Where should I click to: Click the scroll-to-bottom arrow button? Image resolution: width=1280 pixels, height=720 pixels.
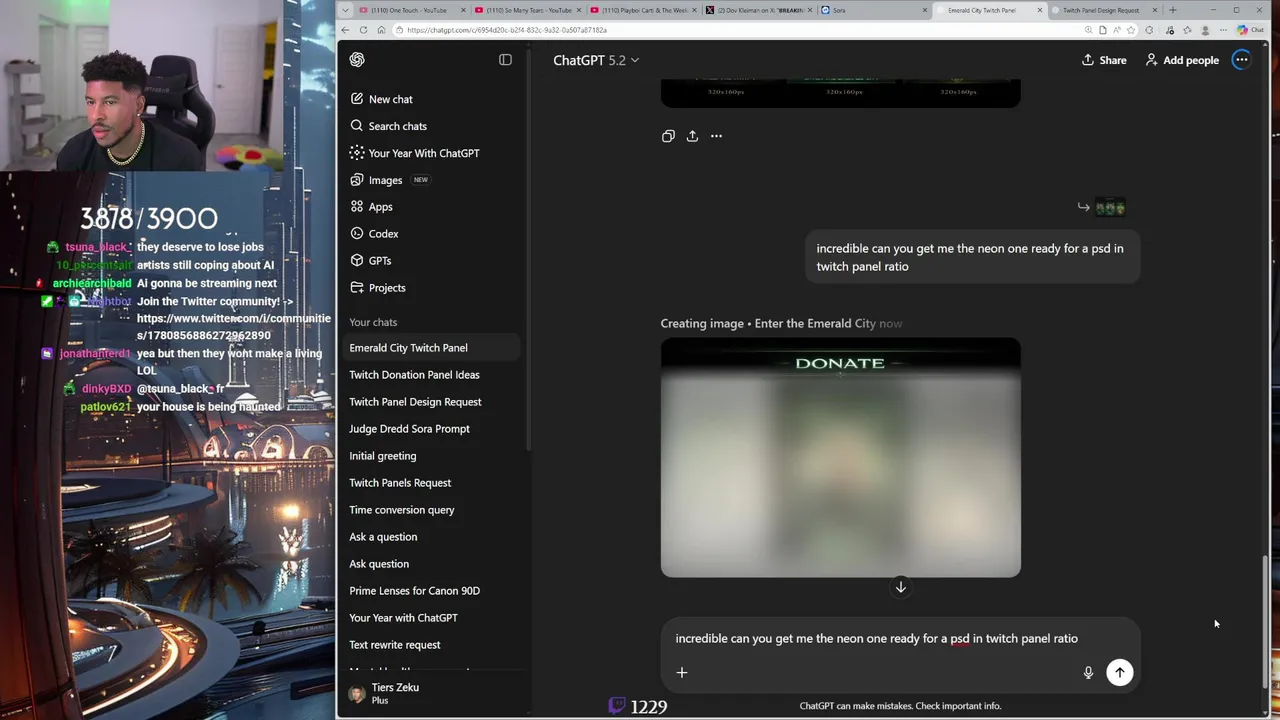pos(900,587)
